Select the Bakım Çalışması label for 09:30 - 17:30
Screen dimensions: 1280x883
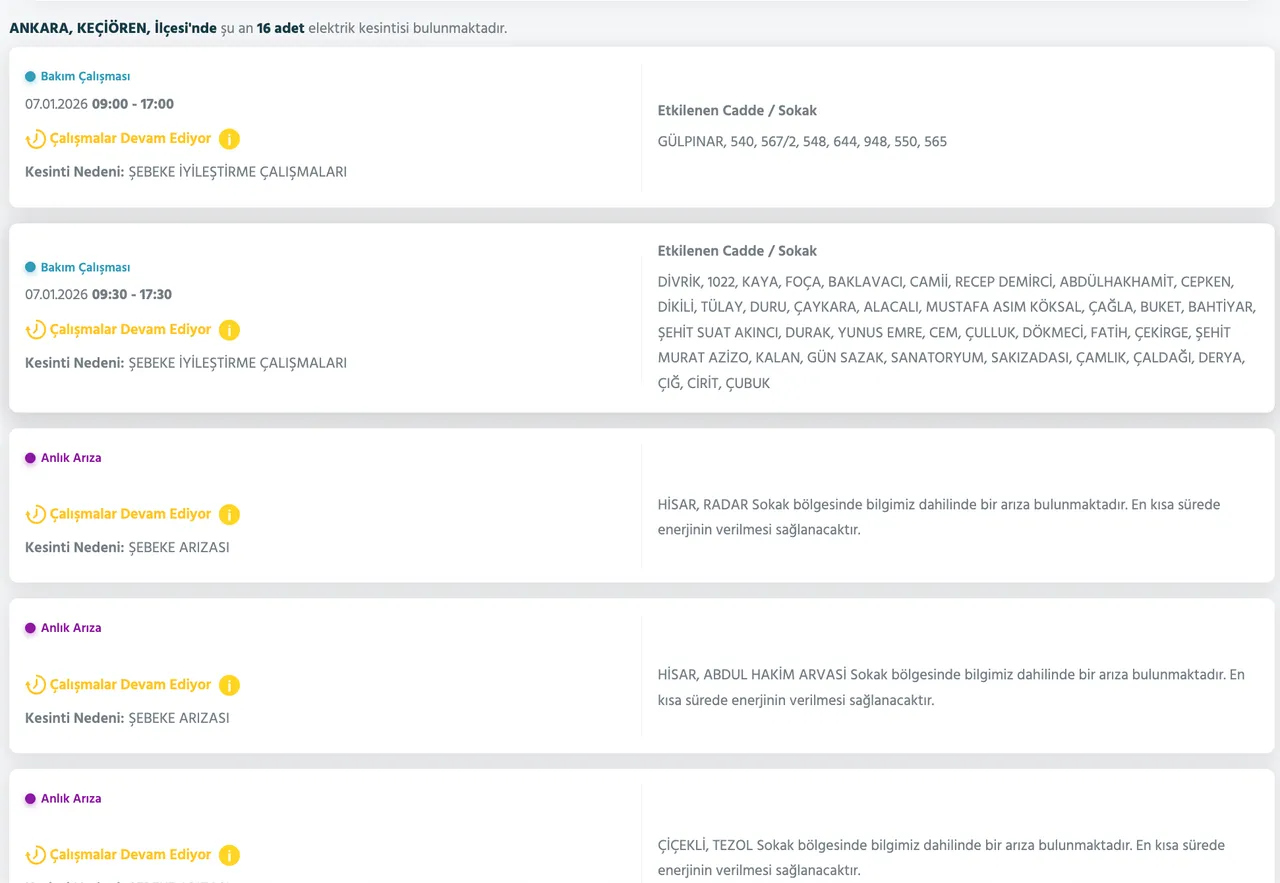85,268
